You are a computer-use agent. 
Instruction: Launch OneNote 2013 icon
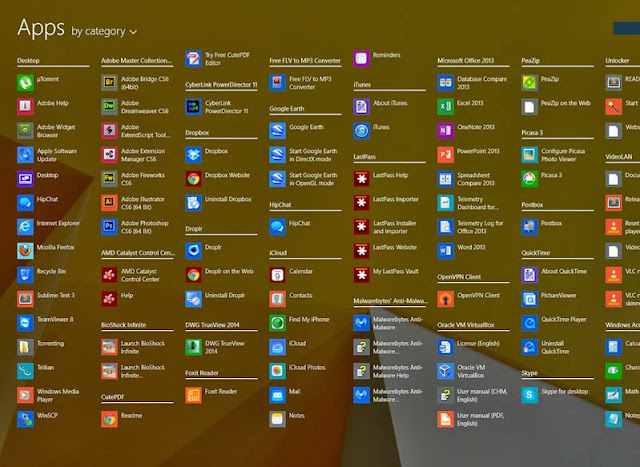[x=446, y=131]
